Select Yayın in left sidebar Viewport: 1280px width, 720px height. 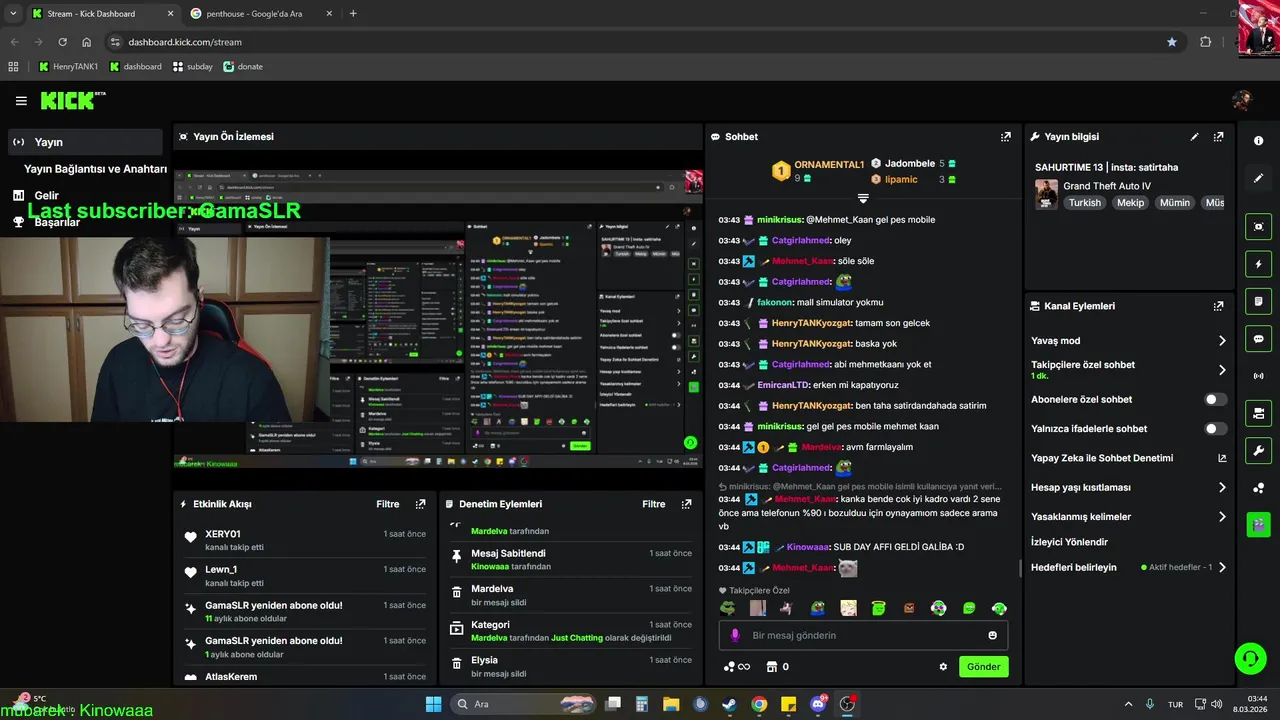84,142
